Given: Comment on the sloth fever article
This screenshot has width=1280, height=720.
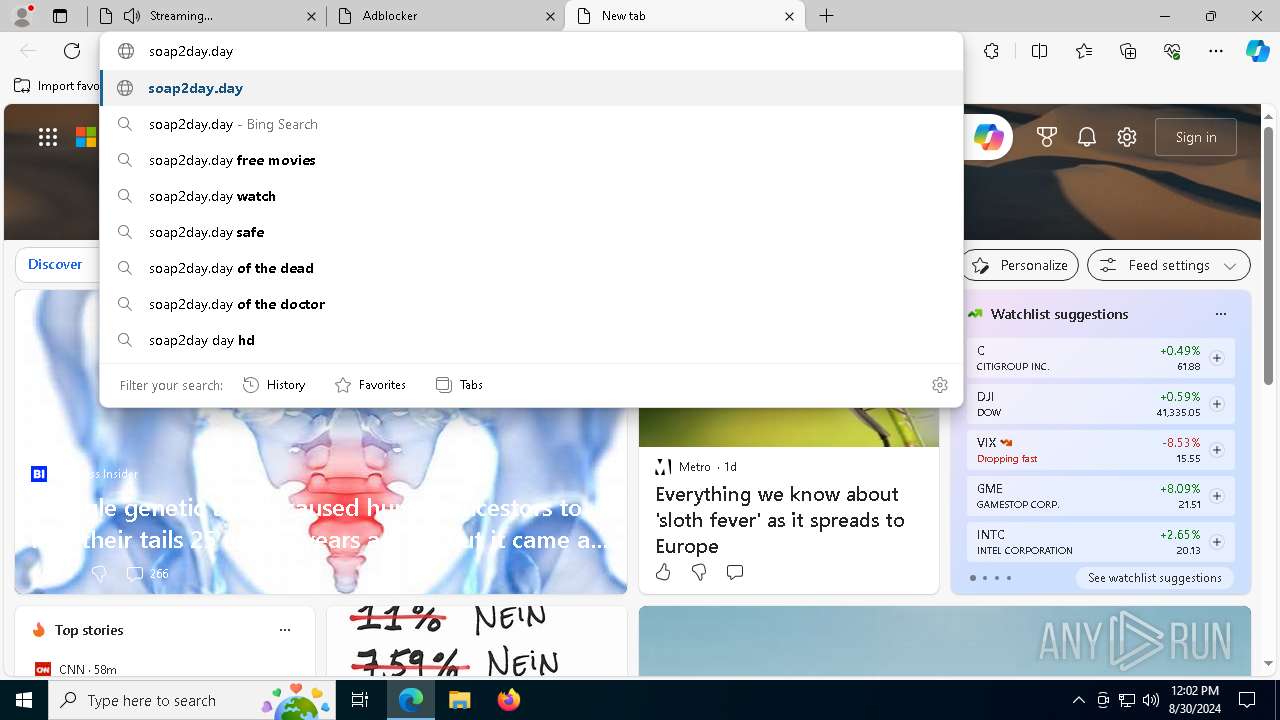Looking at the screenshot, I should 735,572.
